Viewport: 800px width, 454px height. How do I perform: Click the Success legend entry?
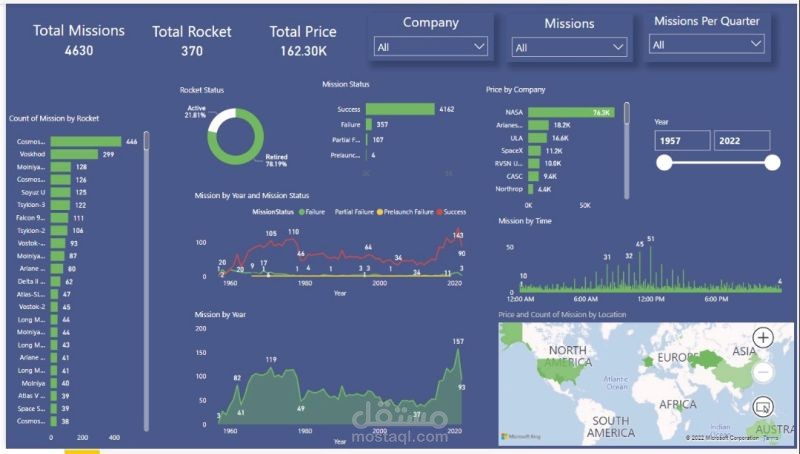451,212
